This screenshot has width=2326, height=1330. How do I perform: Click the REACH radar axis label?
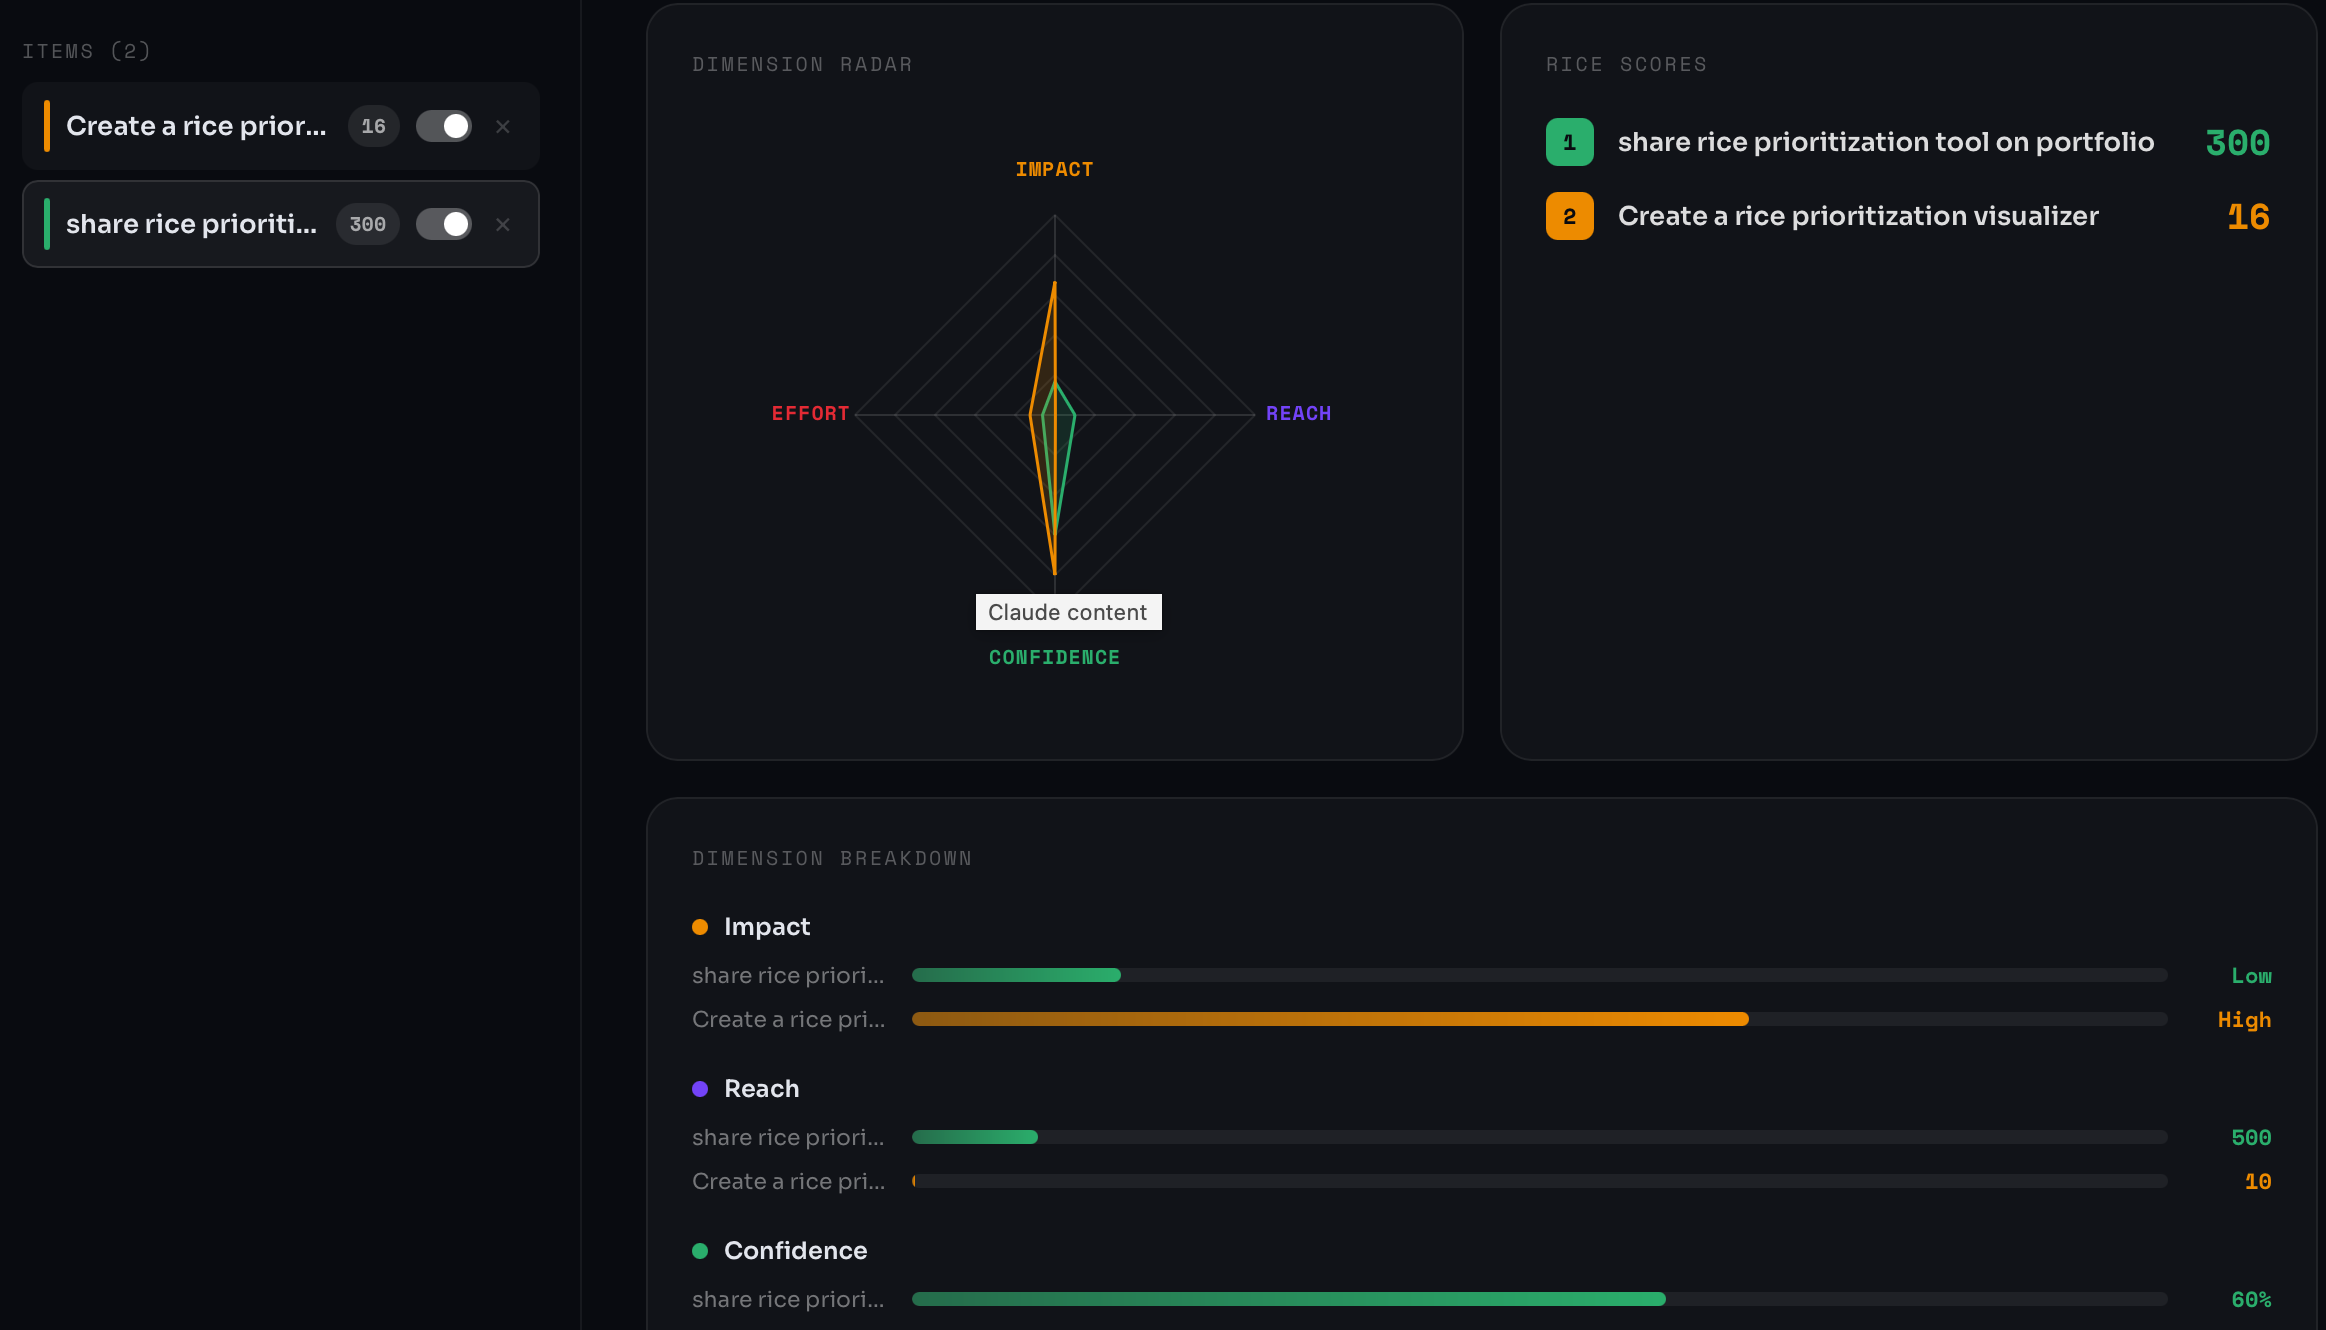pos(1298,413)
